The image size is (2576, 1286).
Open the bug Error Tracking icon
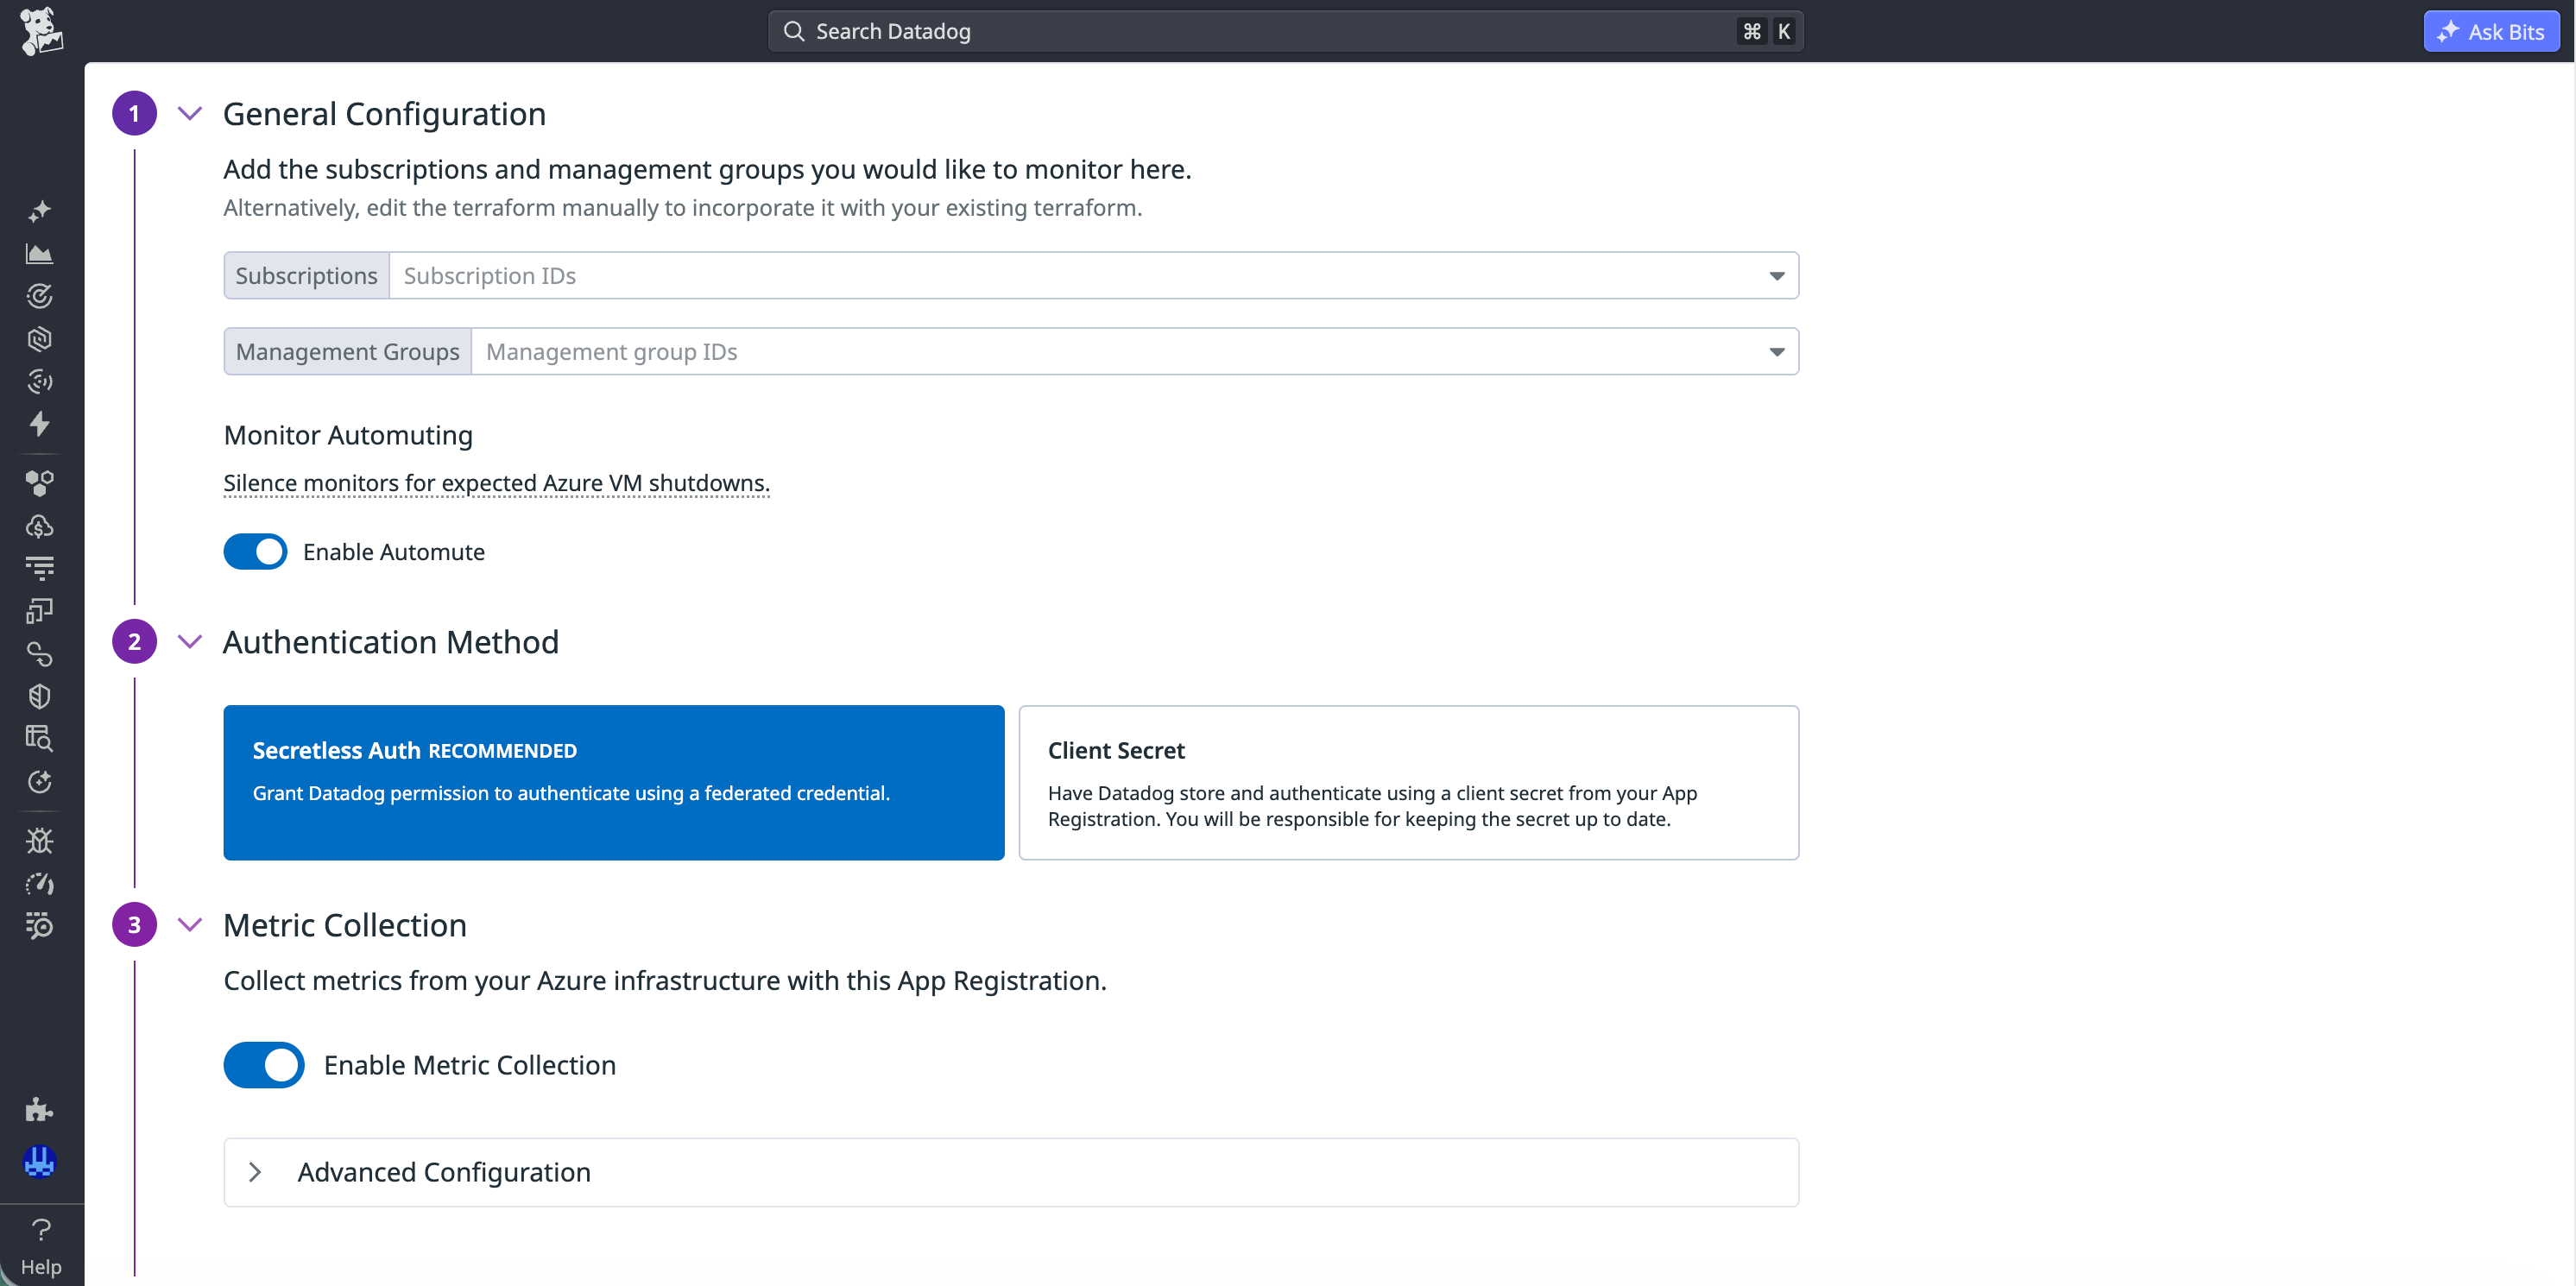tap(40, 841)
